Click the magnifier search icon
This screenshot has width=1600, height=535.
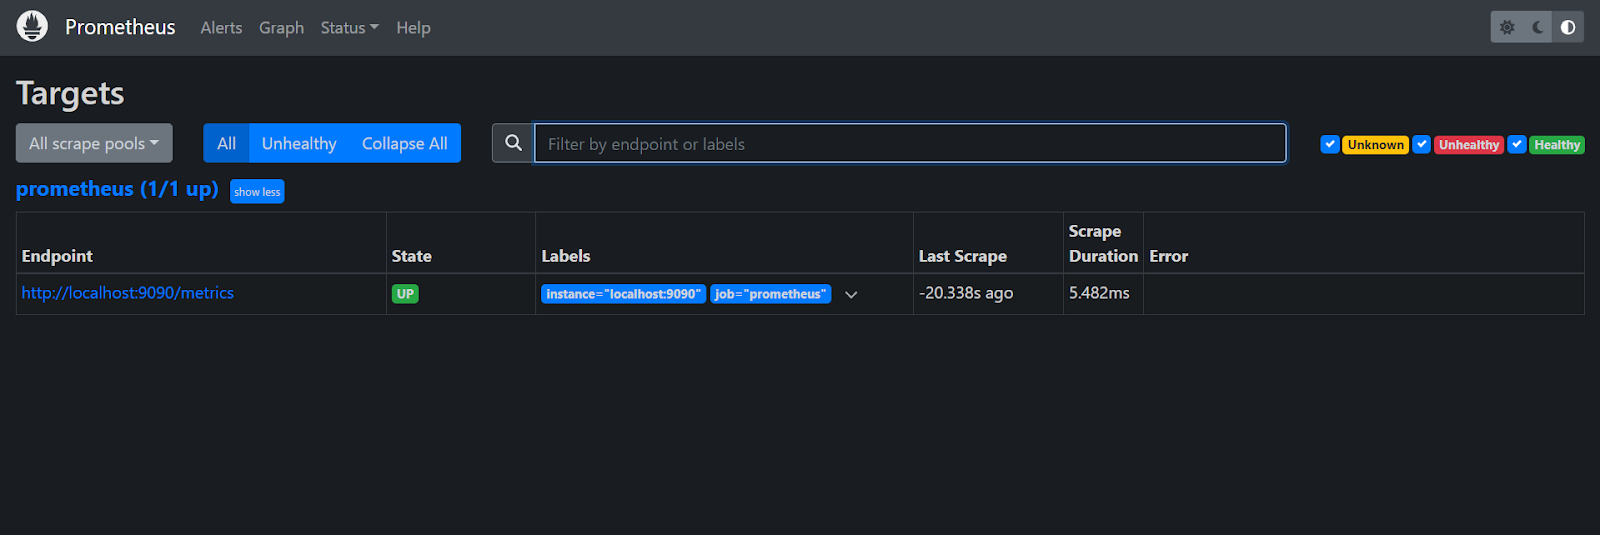point(513,143)
